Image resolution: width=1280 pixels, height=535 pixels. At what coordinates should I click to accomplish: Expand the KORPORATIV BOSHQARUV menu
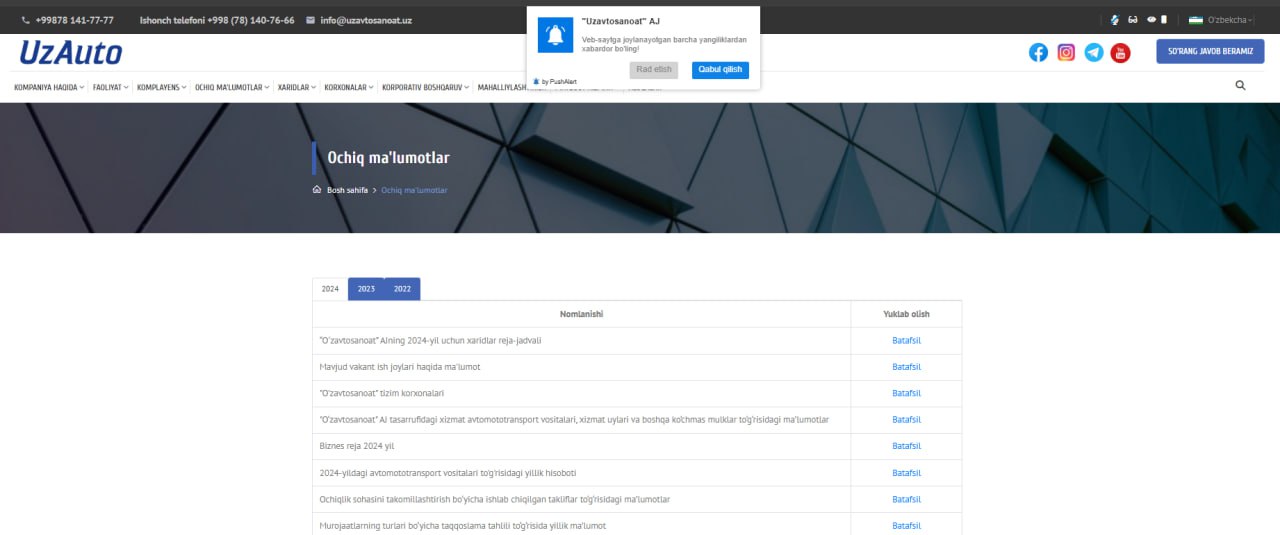[426, 87]
